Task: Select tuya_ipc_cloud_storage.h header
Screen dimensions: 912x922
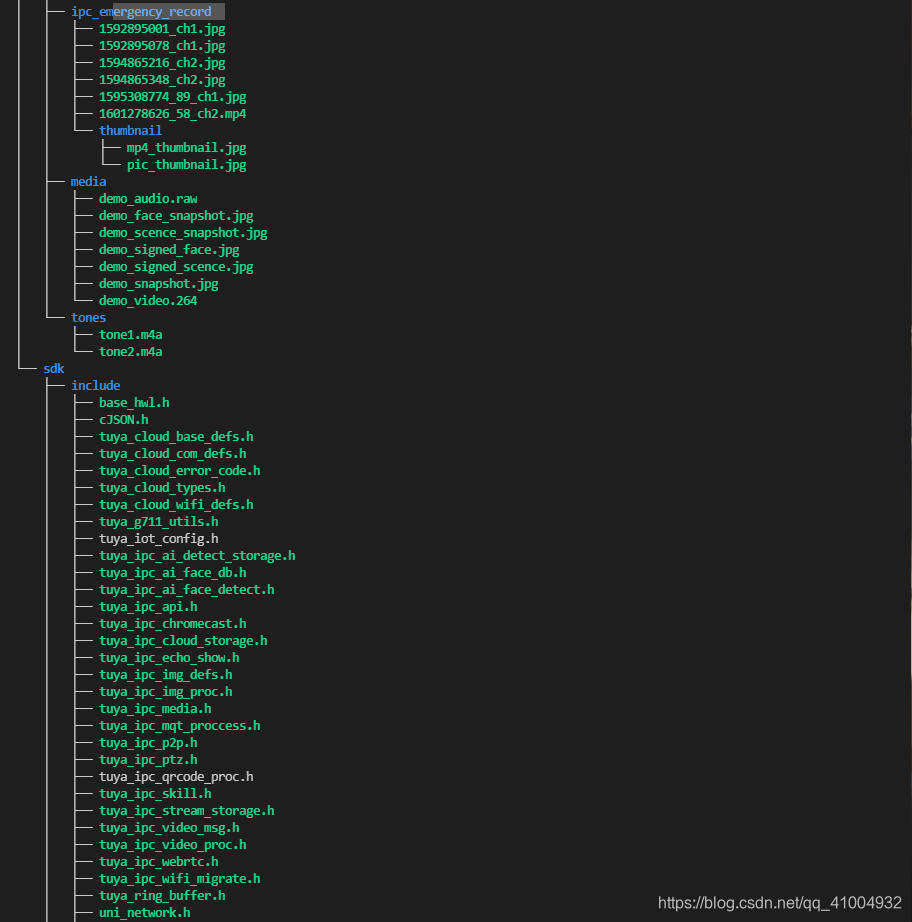Action: click(x=183, y=640)
